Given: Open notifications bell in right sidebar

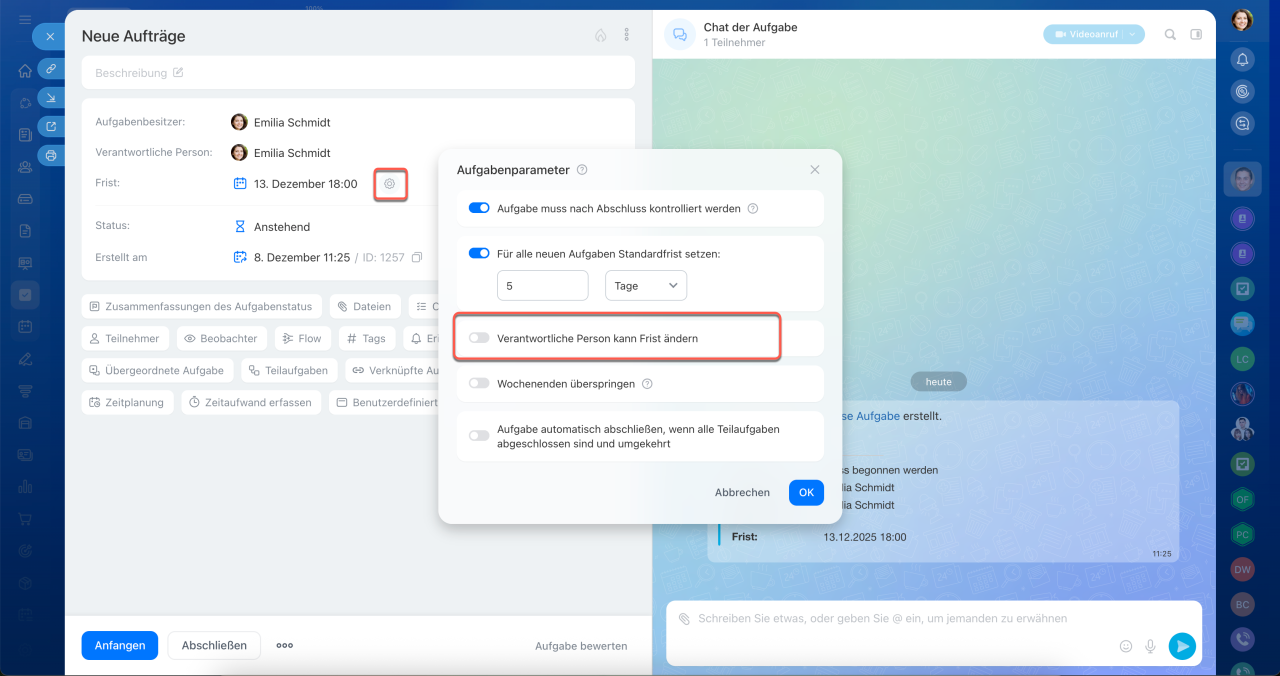Looking at the screenshot, I should [1242, 59].
